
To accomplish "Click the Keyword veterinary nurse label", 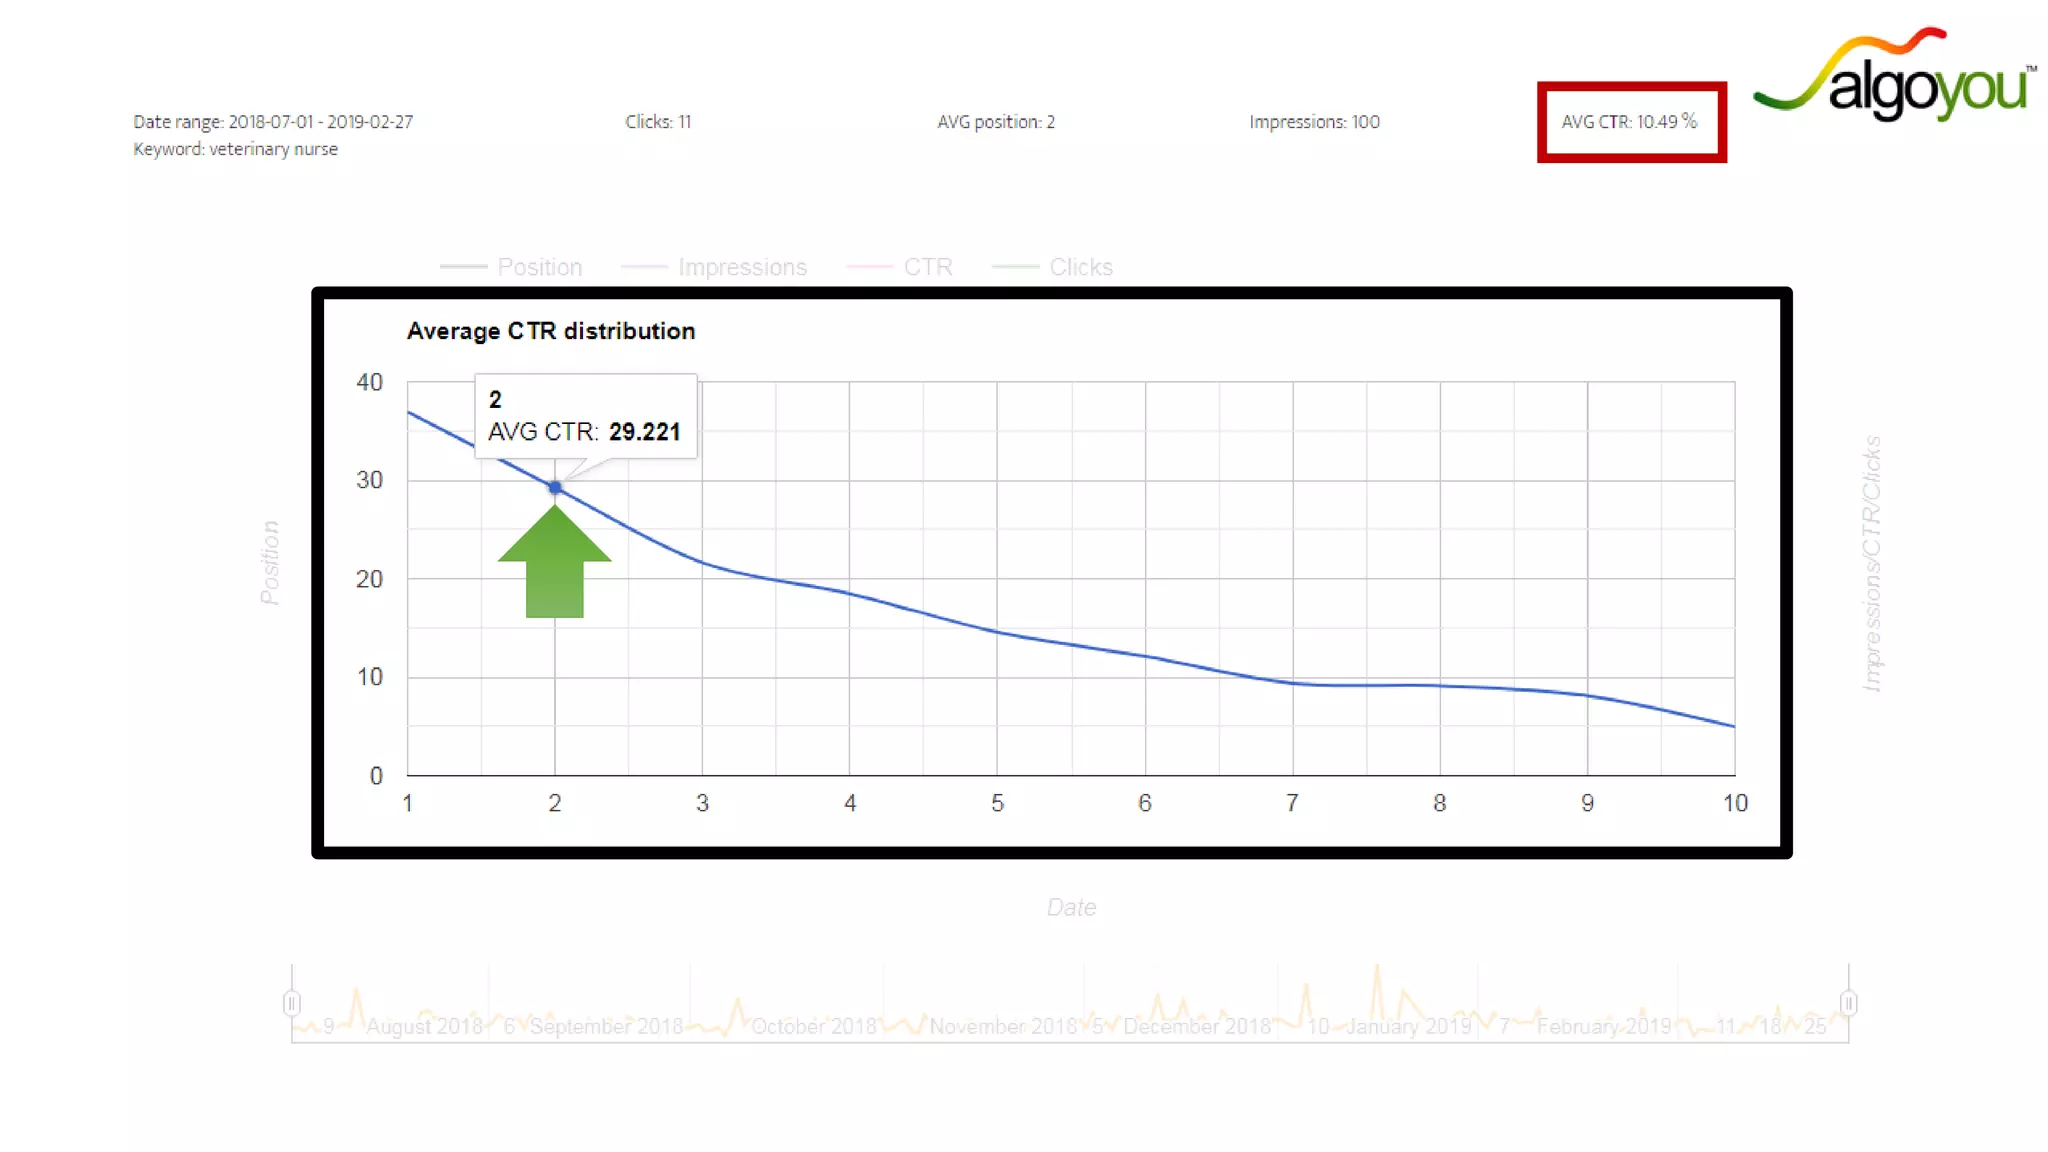I will (236, 149).
